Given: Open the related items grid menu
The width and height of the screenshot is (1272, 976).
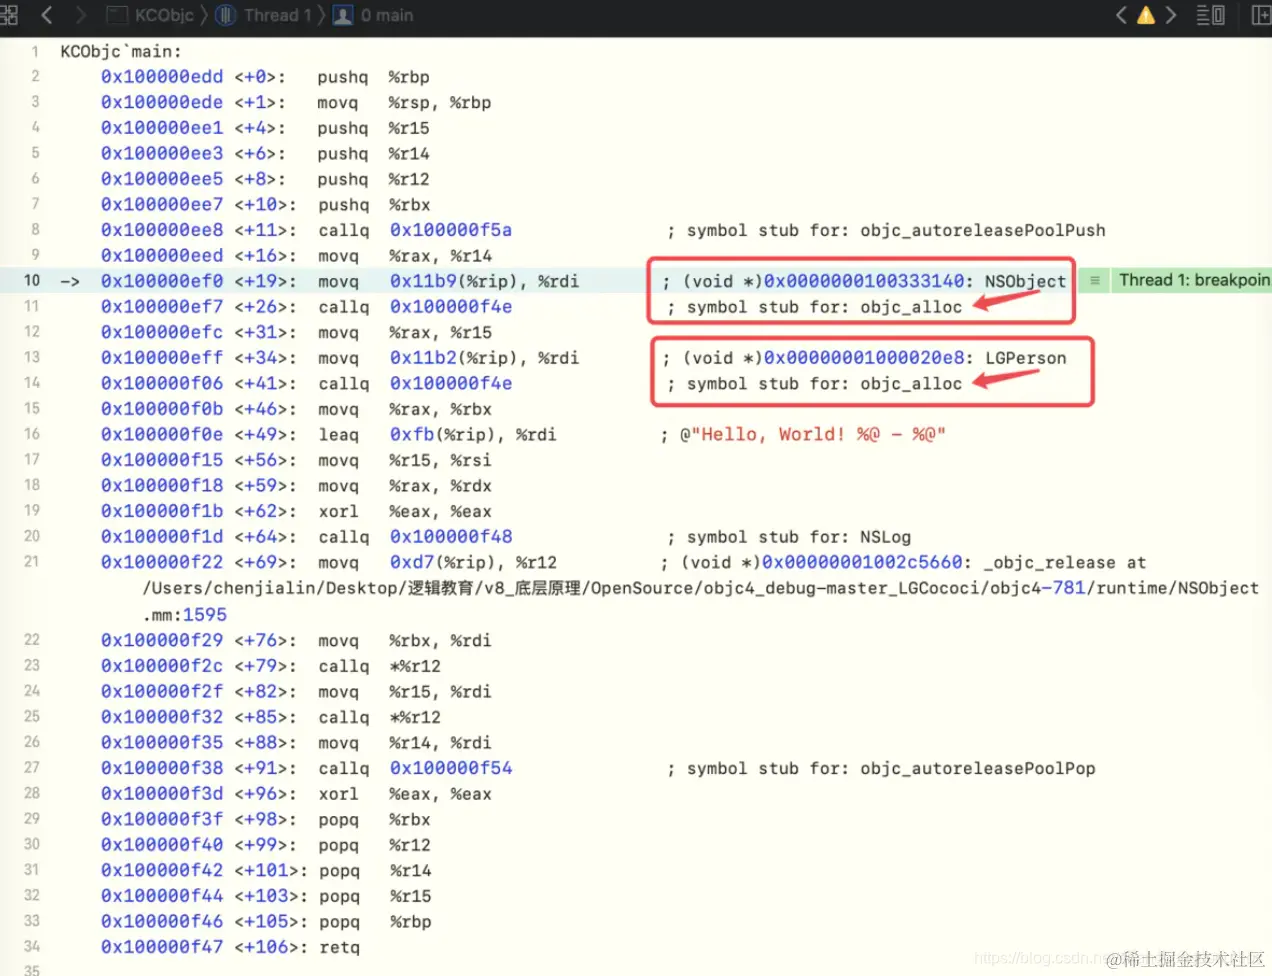Looking at the screenshot, I should (9, 15).
